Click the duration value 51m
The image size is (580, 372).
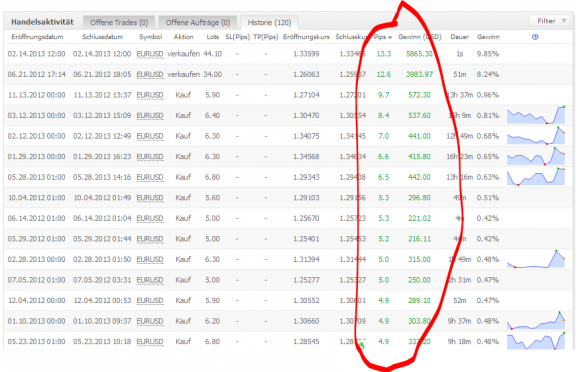(459, 74)
